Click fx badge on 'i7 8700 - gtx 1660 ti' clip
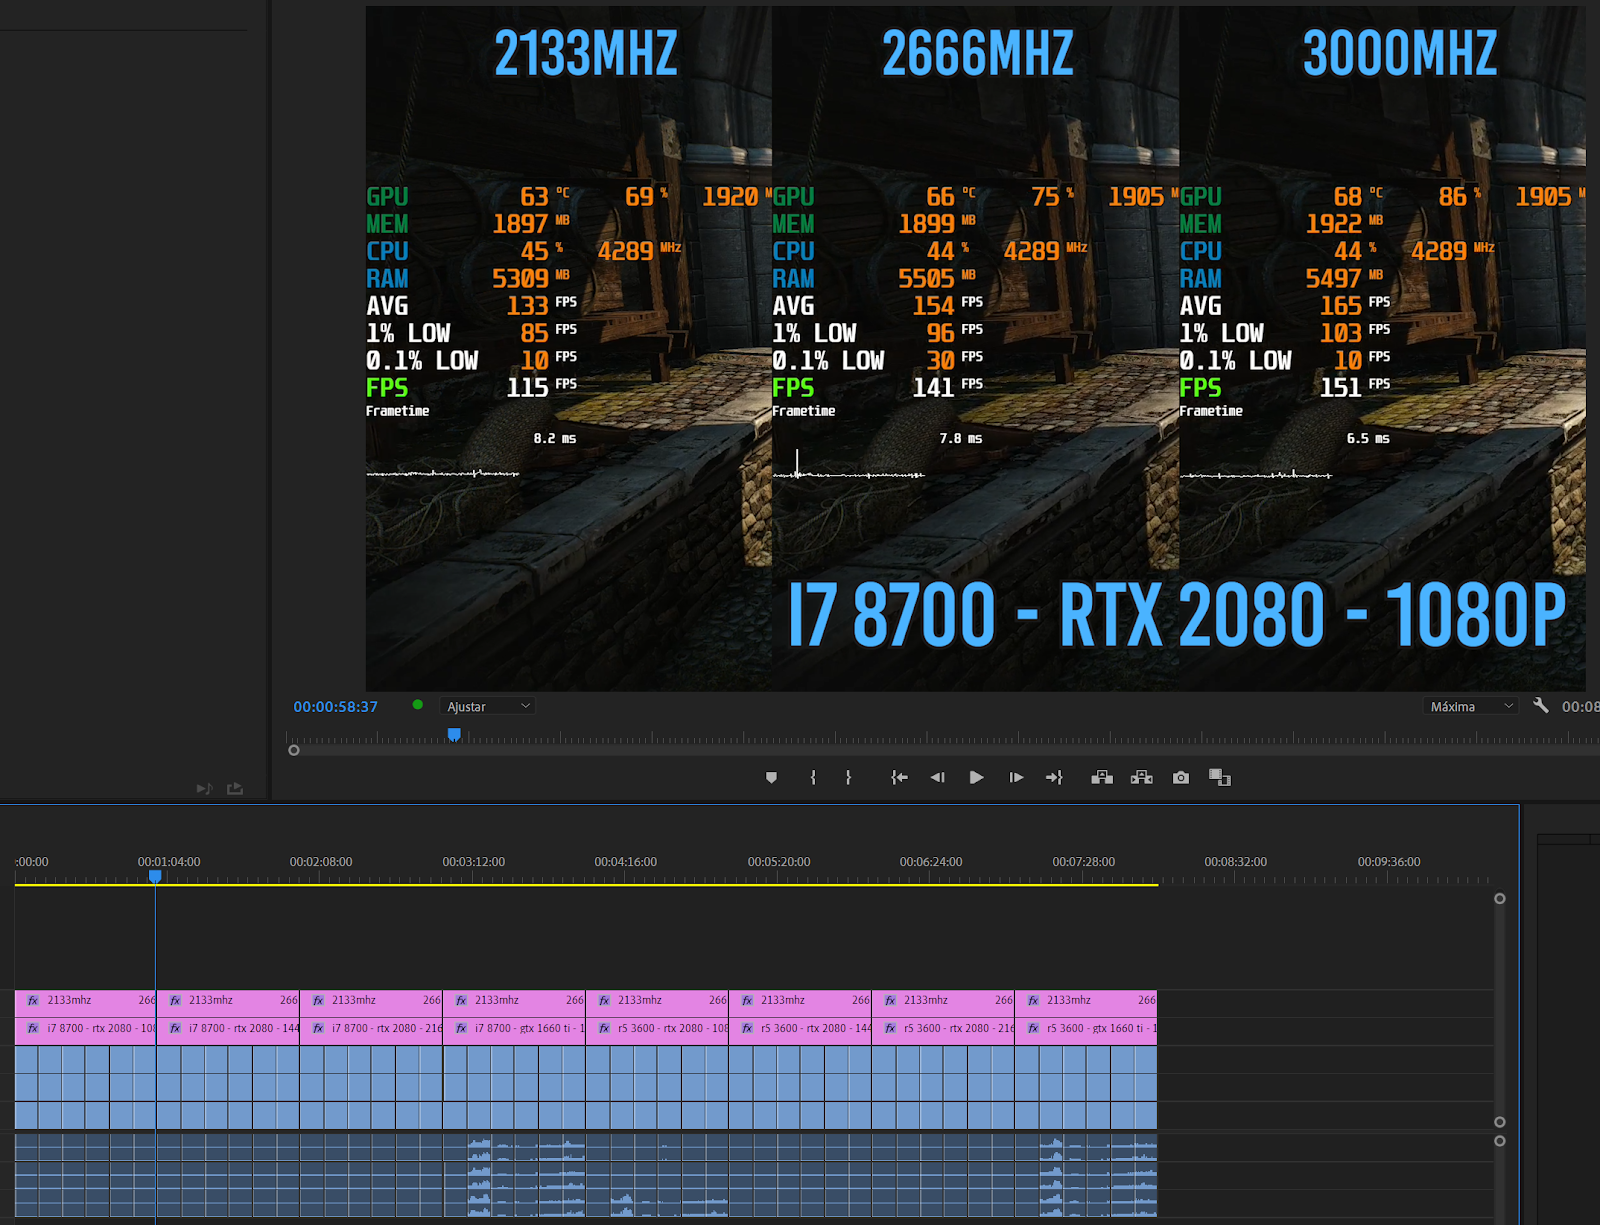 [x=461, y=1028]
